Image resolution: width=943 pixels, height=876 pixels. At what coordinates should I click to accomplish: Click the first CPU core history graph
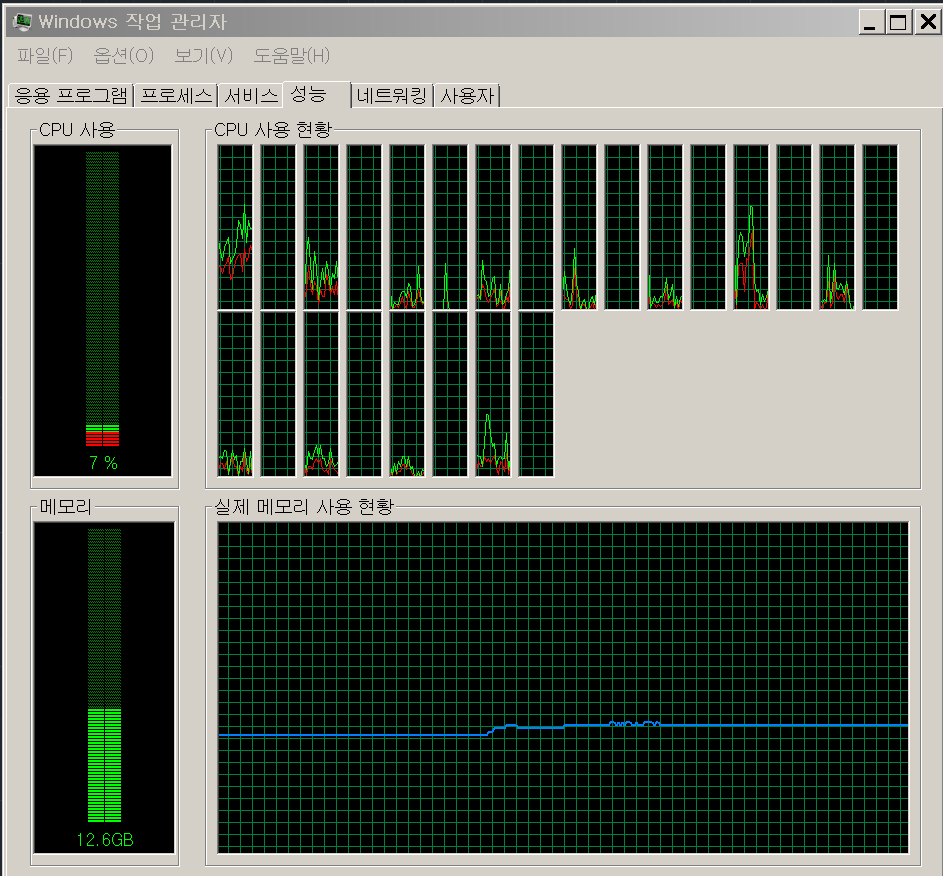235,227
